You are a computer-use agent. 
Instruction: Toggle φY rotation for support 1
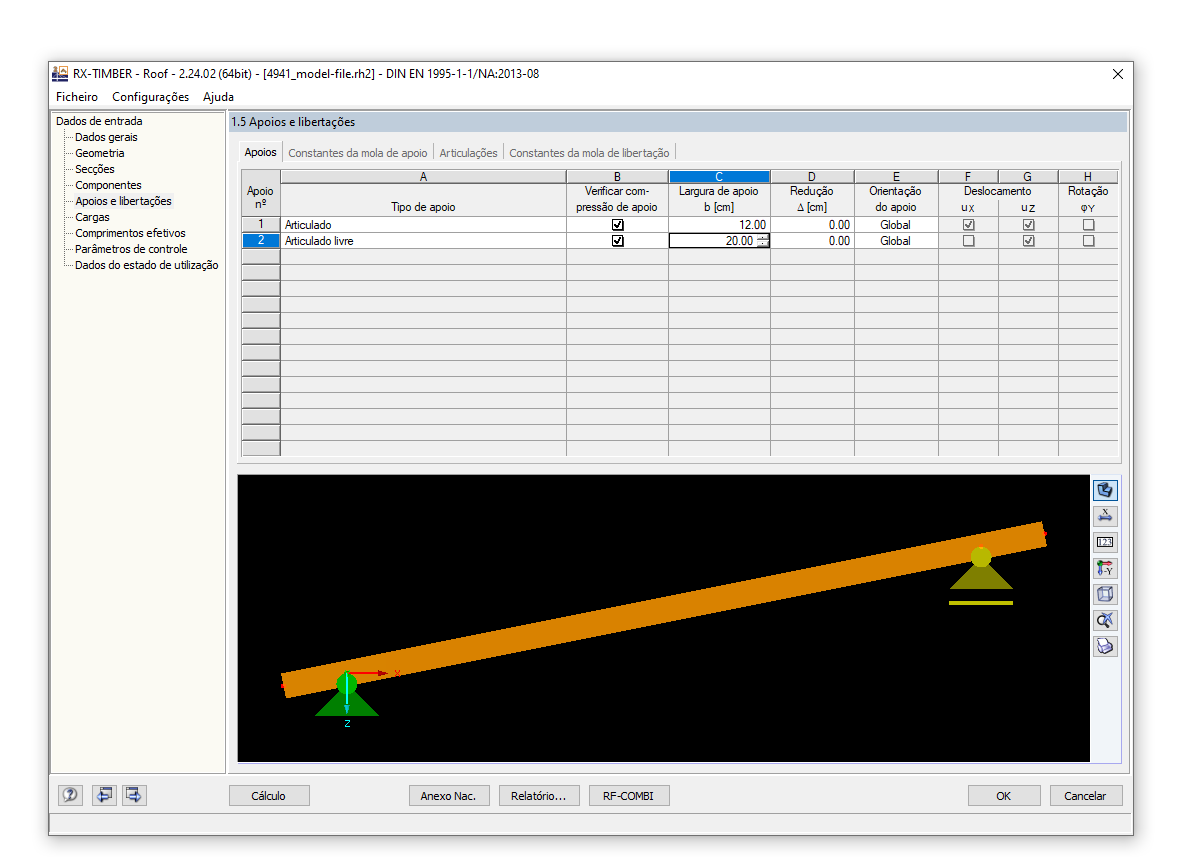[x=1088, y=225]
